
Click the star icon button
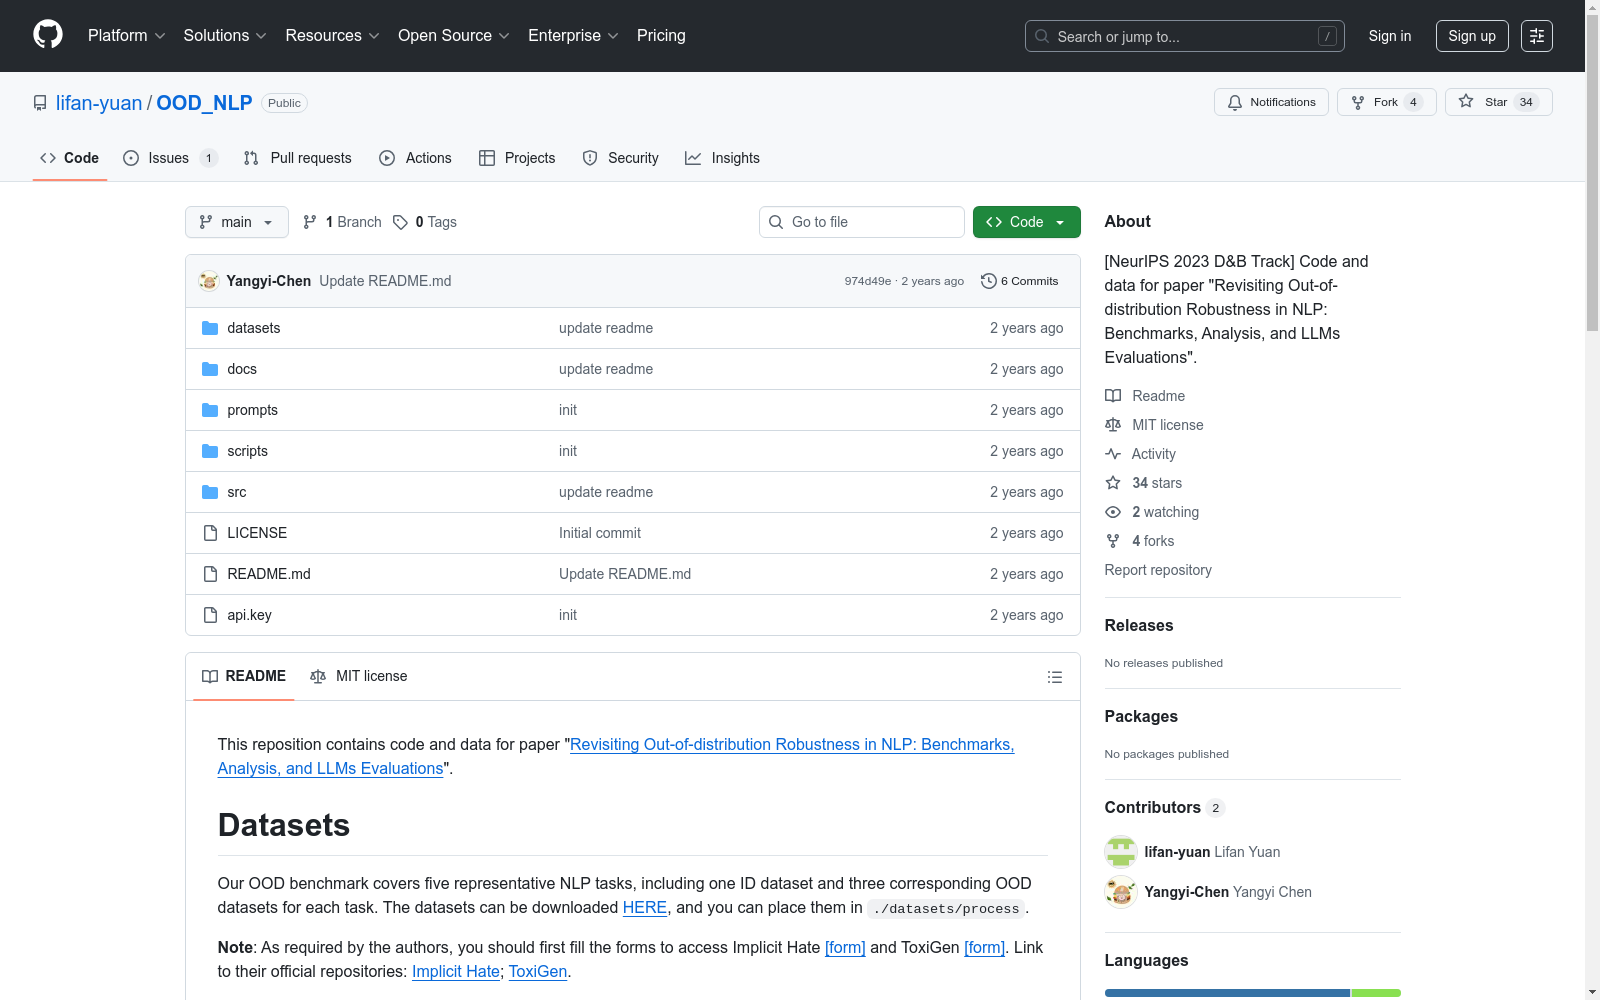[x=1498, y=102]
